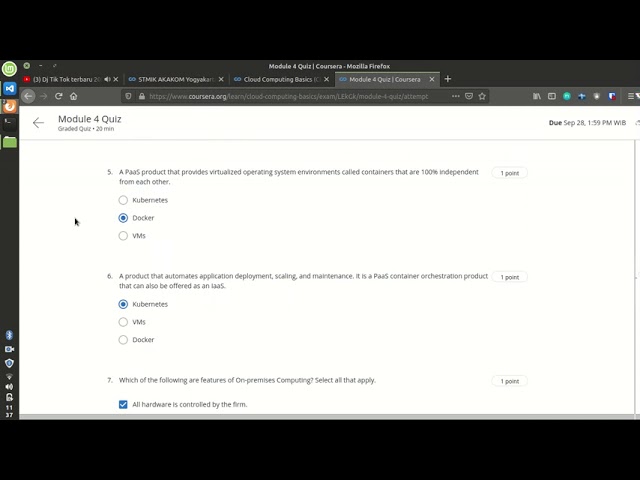Uncheck All hardware is controlled by the firm
Image resolution: width=640 pixels, height=480 pixels.
click(x=123, y=404)
